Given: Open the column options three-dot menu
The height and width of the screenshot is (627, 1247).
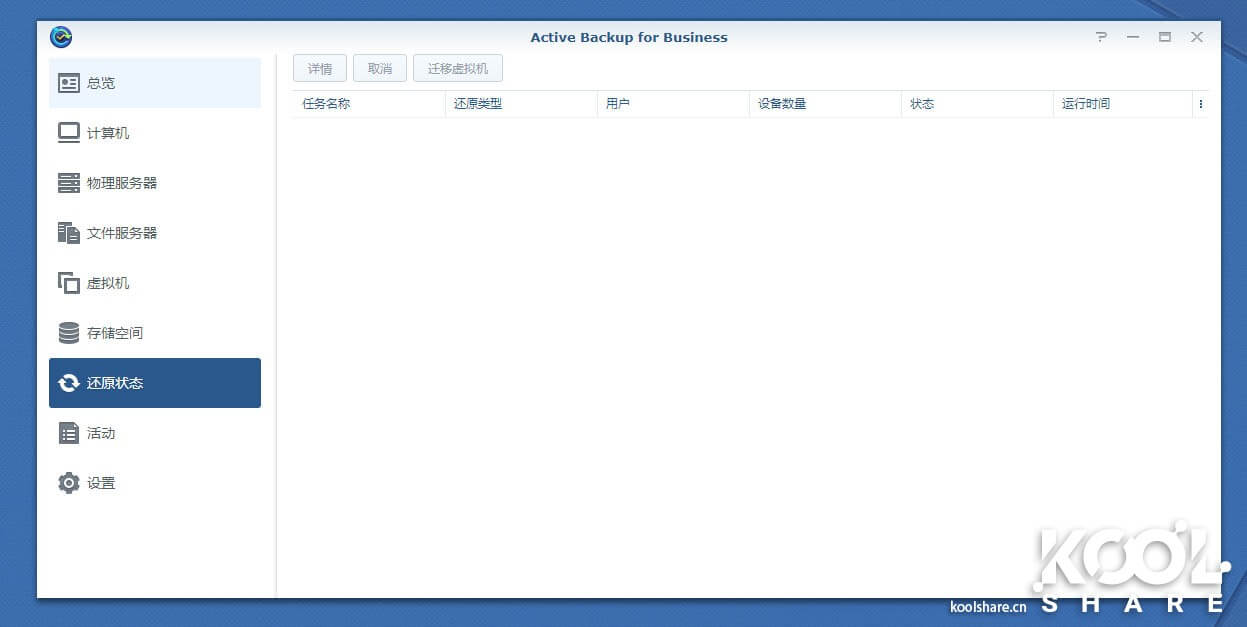Looking at the screenshot, I should click(1200, 104).
